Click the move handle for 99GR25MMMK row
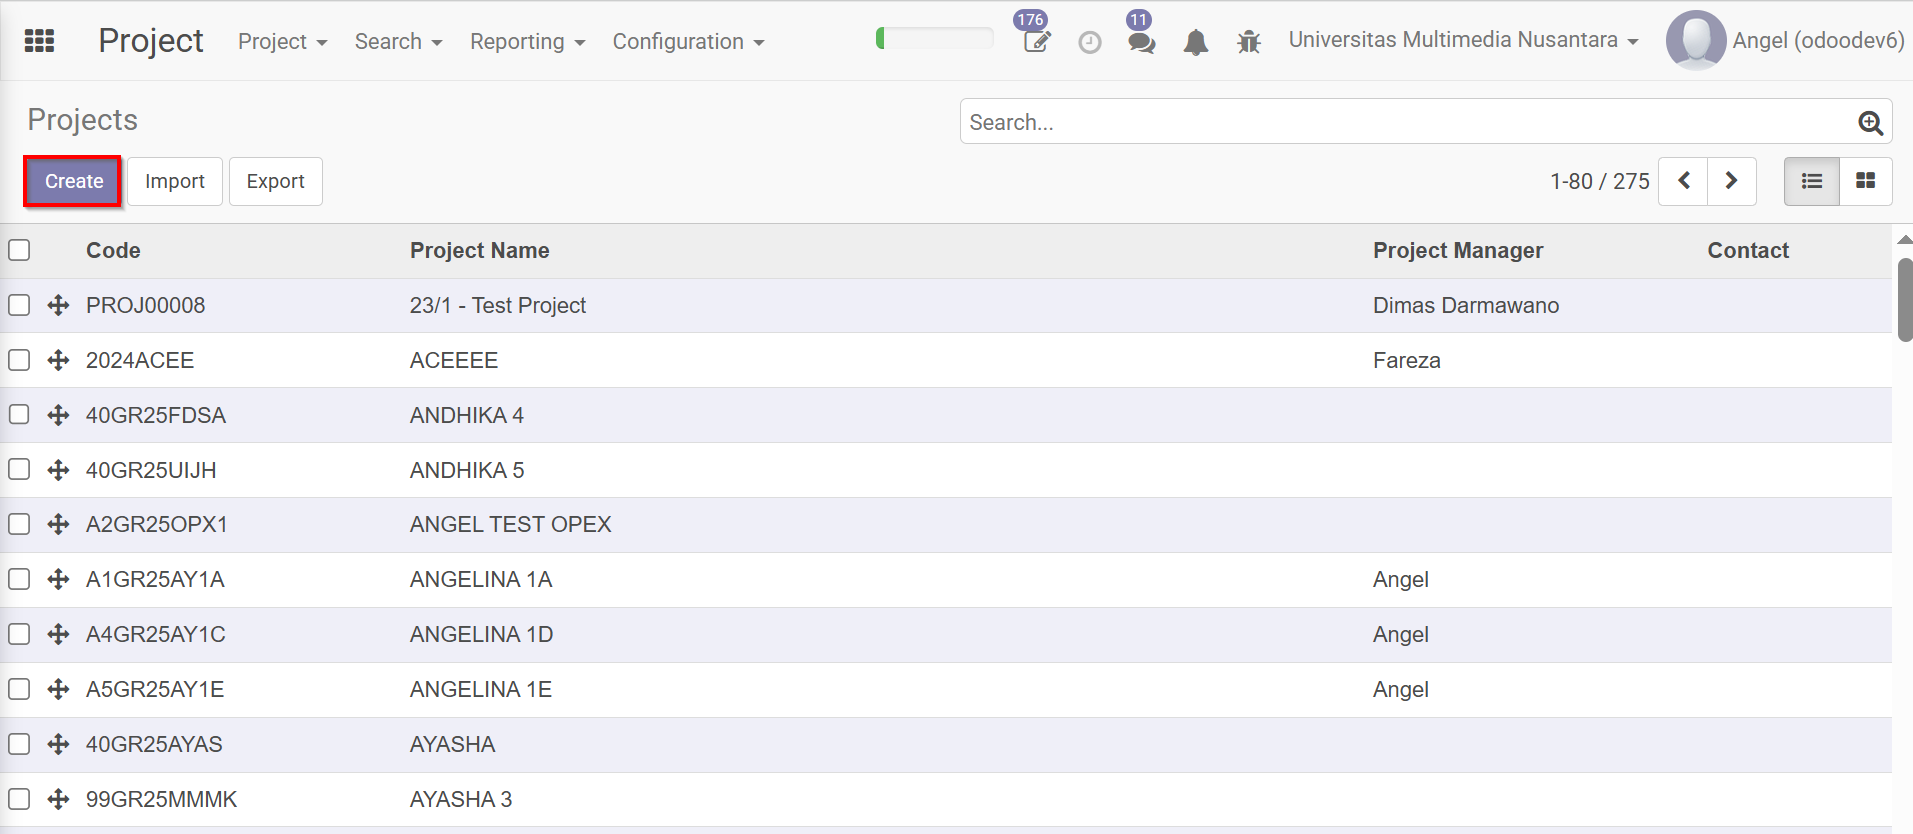Screen dimensions: 1913x834 coord(58,799)
